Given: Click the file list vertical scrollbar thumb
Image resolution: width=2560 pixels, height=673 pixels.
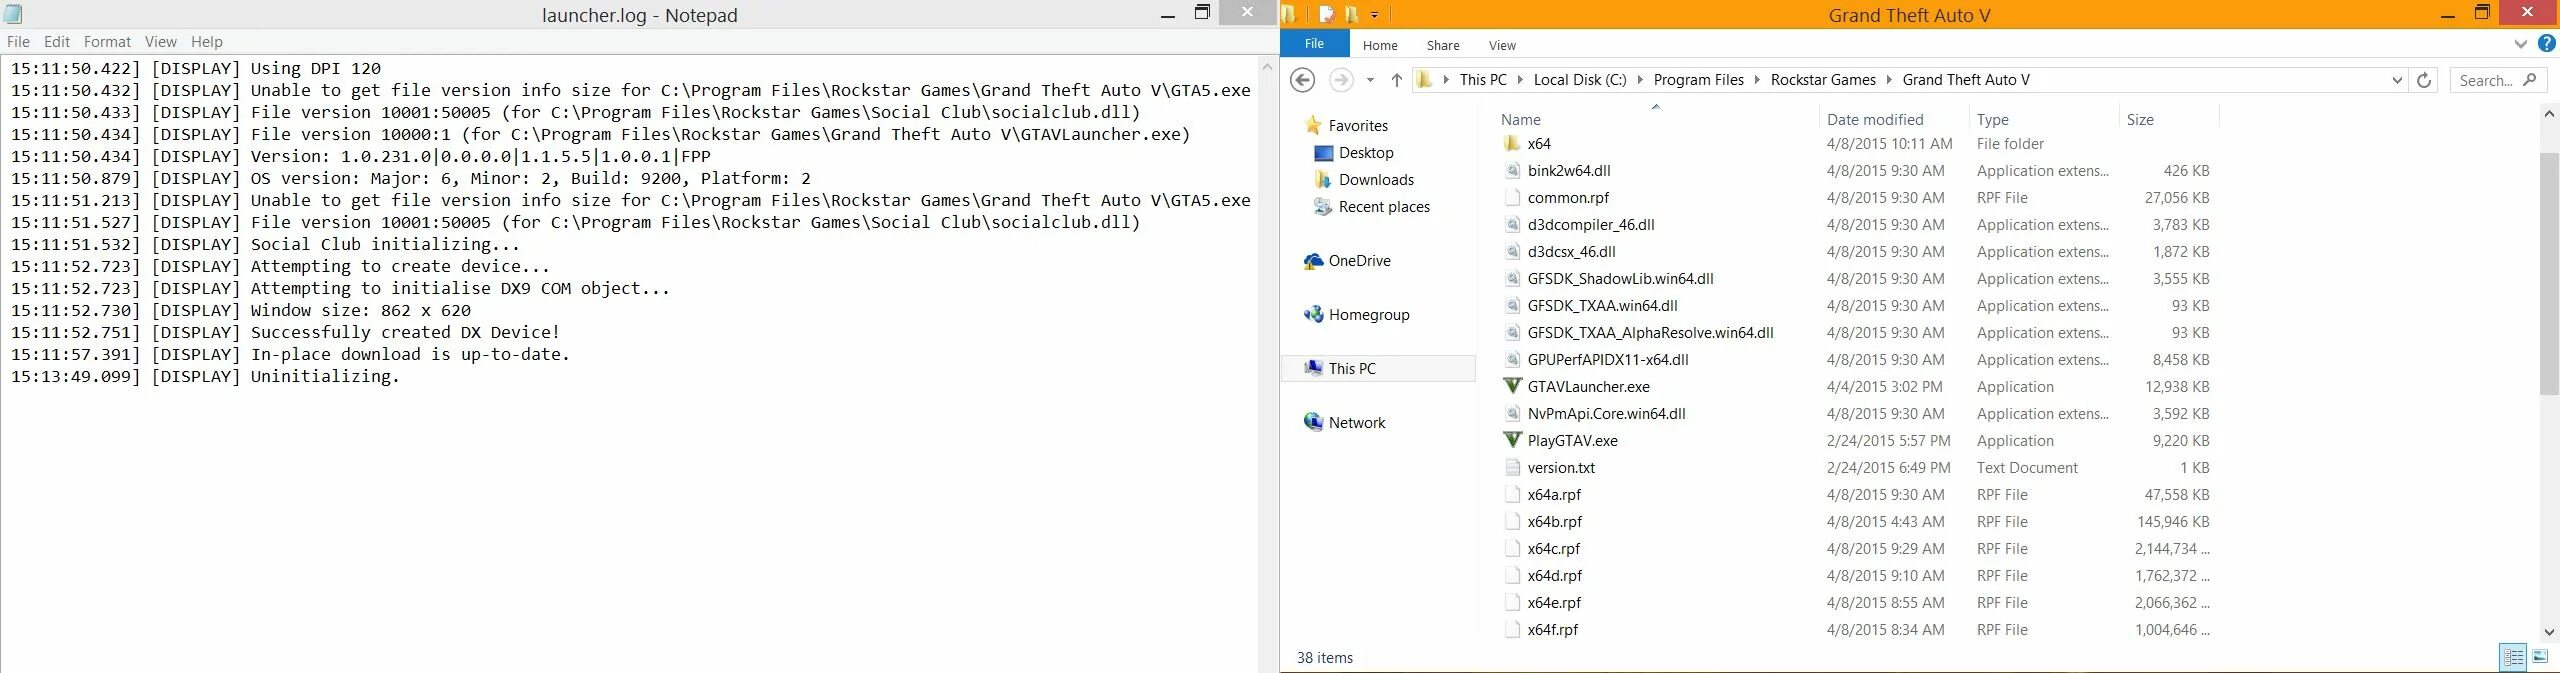Looking at the screenshot, I should click(x=2549, y=273).
